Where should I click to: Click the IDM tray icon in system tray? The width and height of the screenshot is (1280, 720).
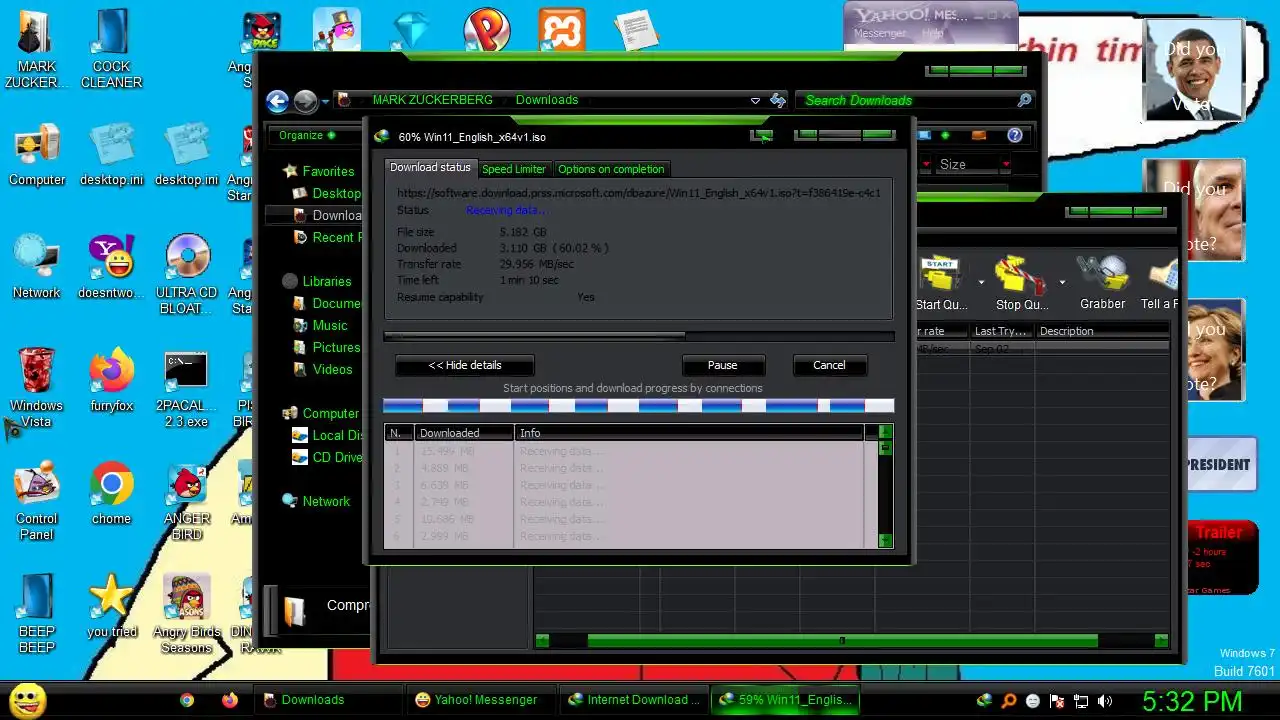[x=984, y=701]
